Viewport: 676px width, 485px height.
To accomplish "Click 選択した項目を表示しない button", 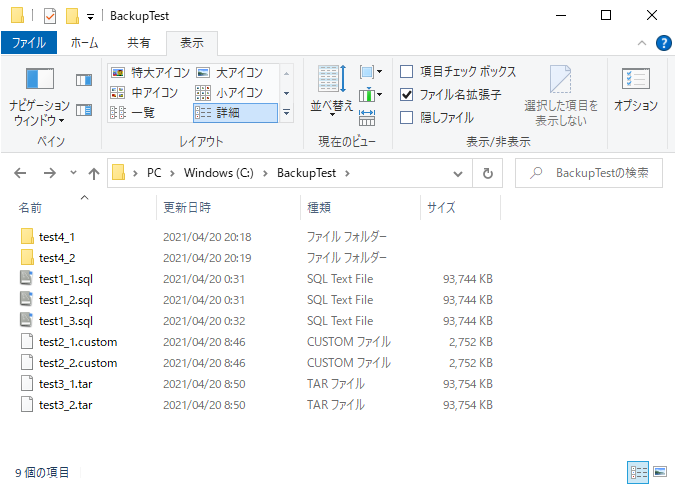I will point(560,96).
